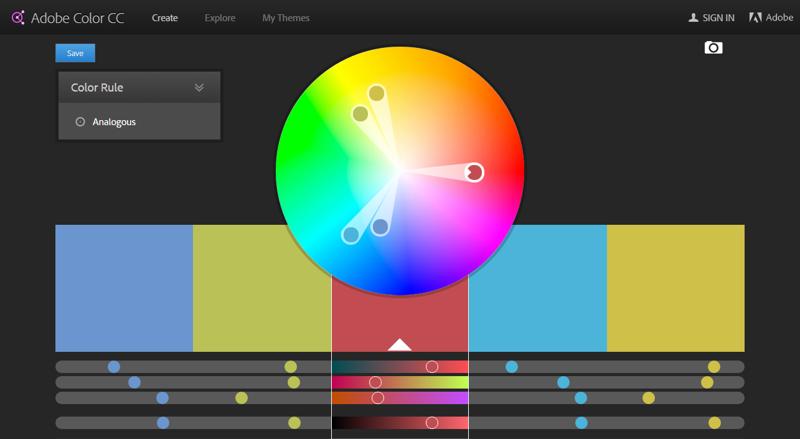Click the olive dot on third slider row
This screenshot has height=439, width=800.
click(241, 398)
